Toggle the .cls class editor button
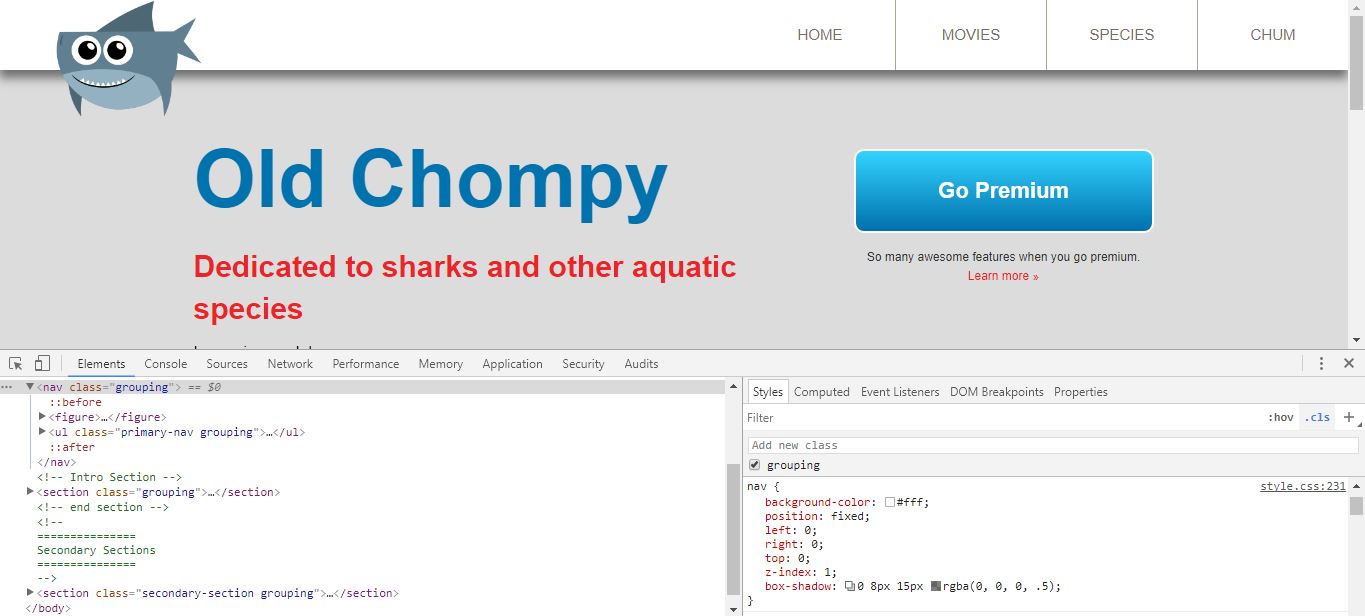 tap(1317, 418)
